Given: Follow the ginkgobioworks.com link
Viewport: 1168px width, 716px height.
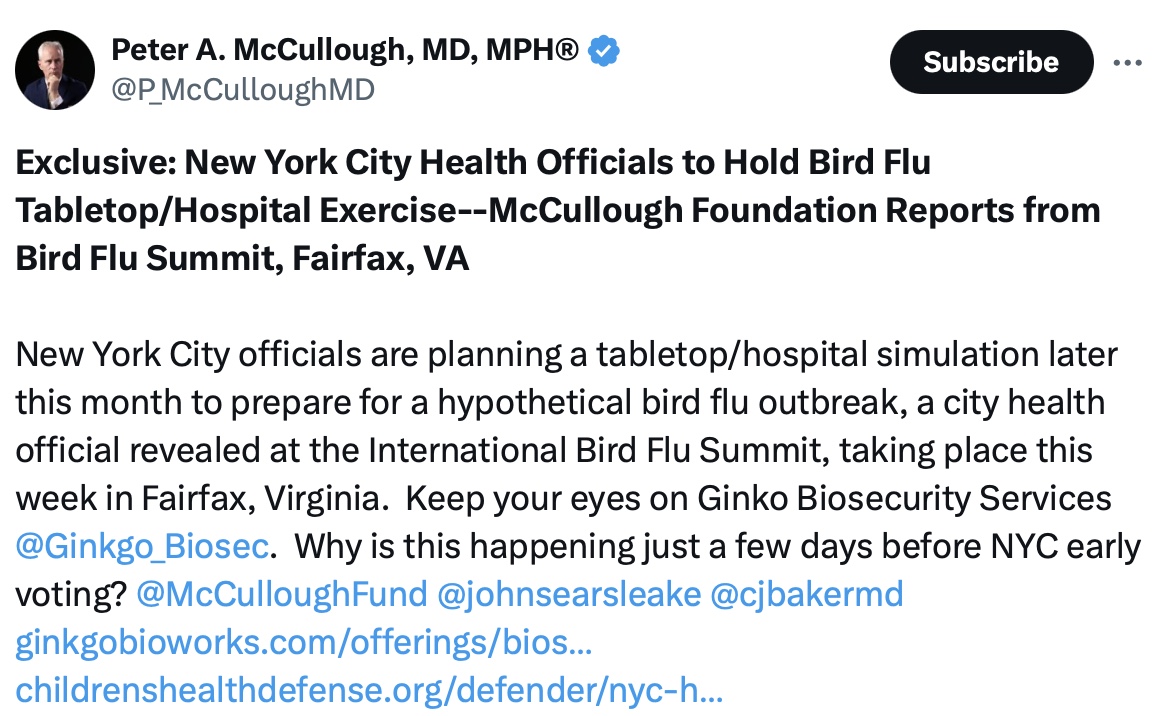Looking at the screenshot, I should (x=303, y=642).
